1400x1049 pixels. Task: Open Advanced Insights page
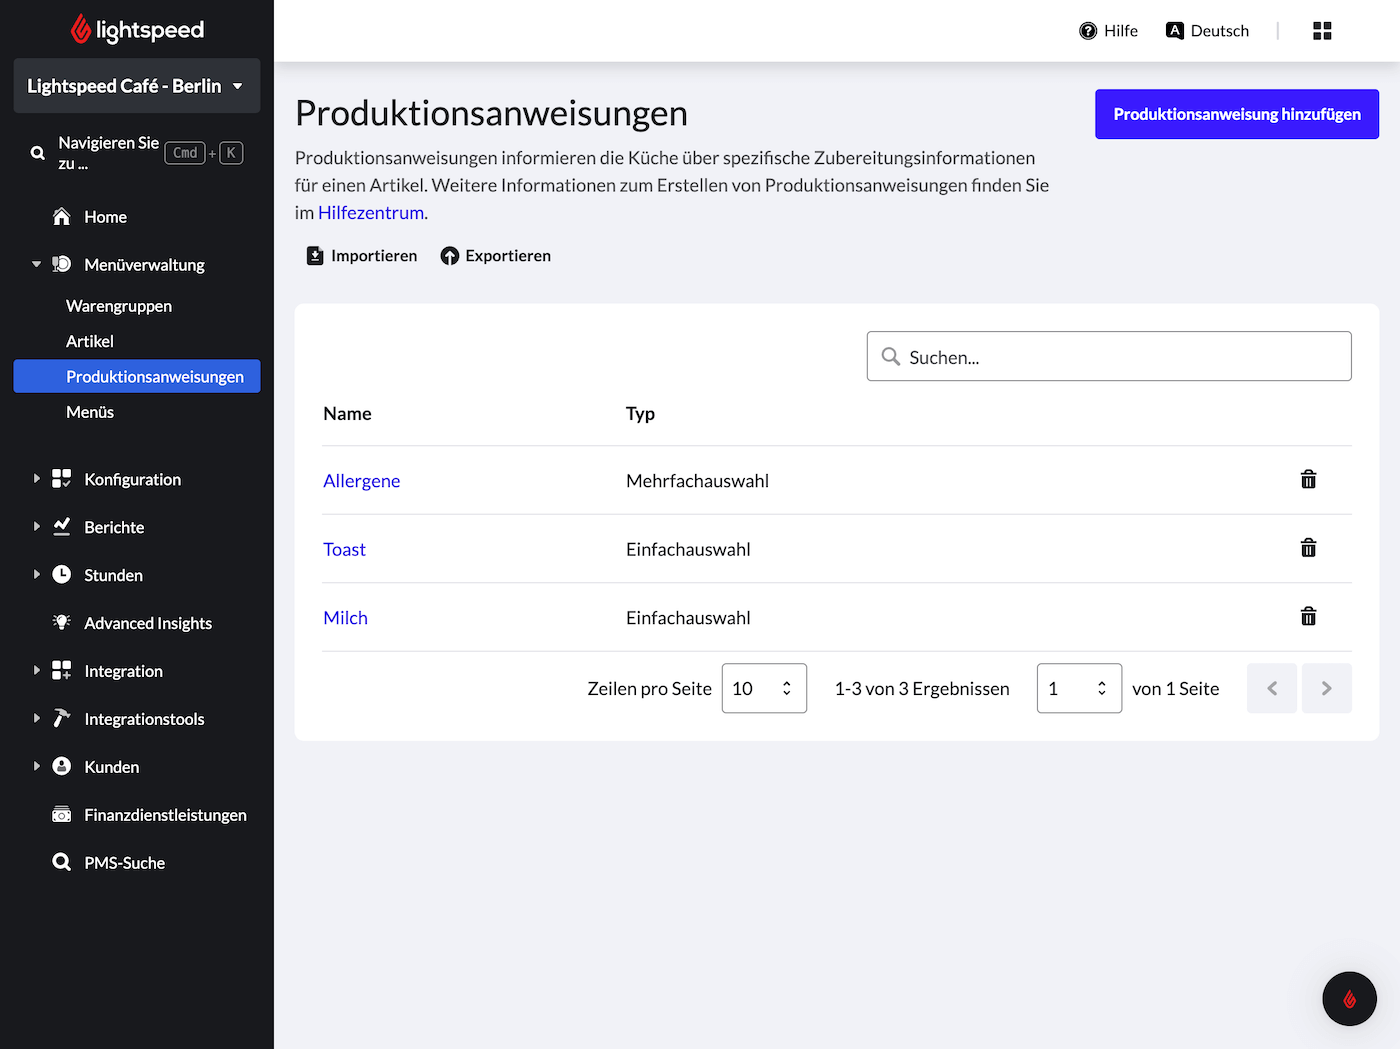(x=148, y=623)
